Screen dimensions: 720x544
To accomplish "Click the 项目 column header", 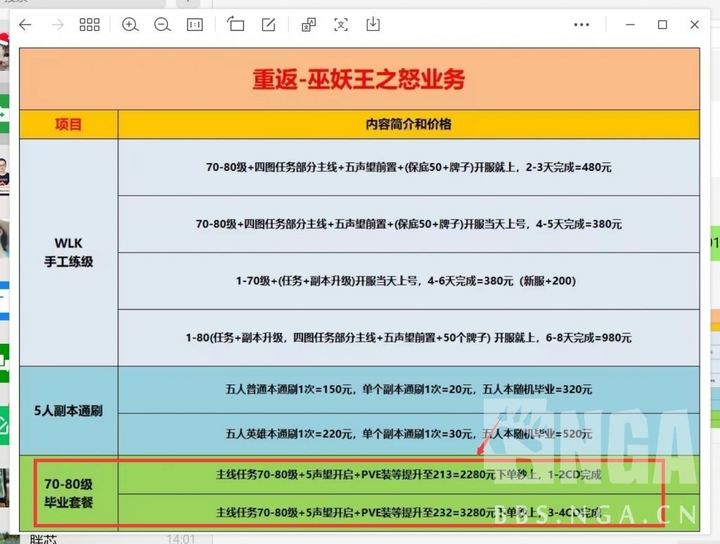I will [x=68, y=124].
